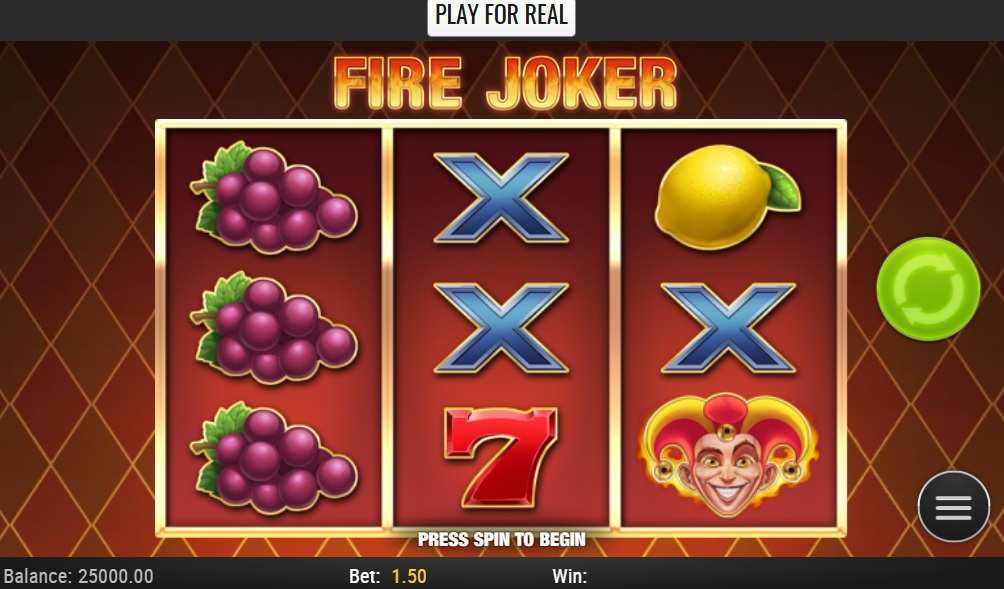Click the Bet label in status bar
The image size is (1004, 589).
coord(365,576)
